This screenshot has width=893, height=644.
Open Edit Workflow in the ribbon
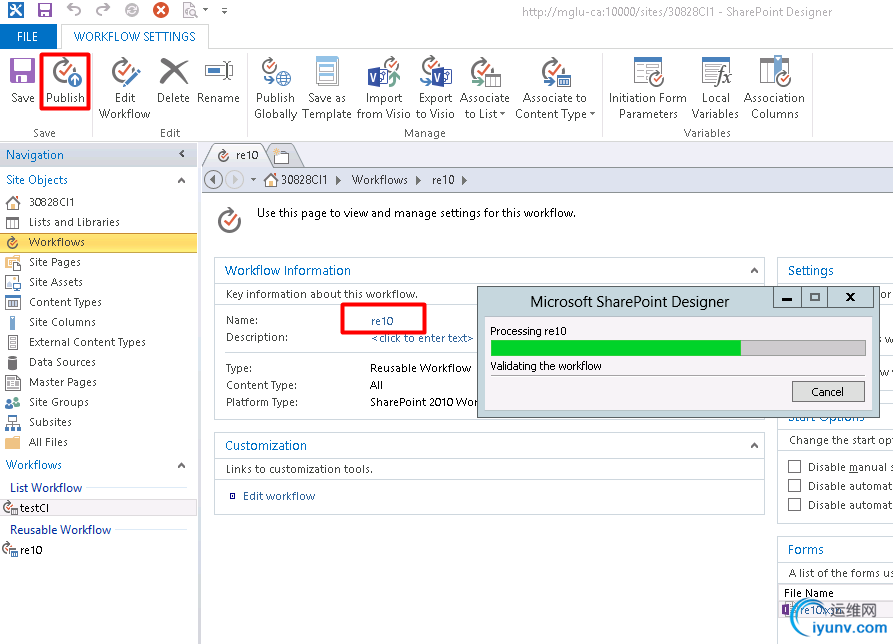point(125,88)
